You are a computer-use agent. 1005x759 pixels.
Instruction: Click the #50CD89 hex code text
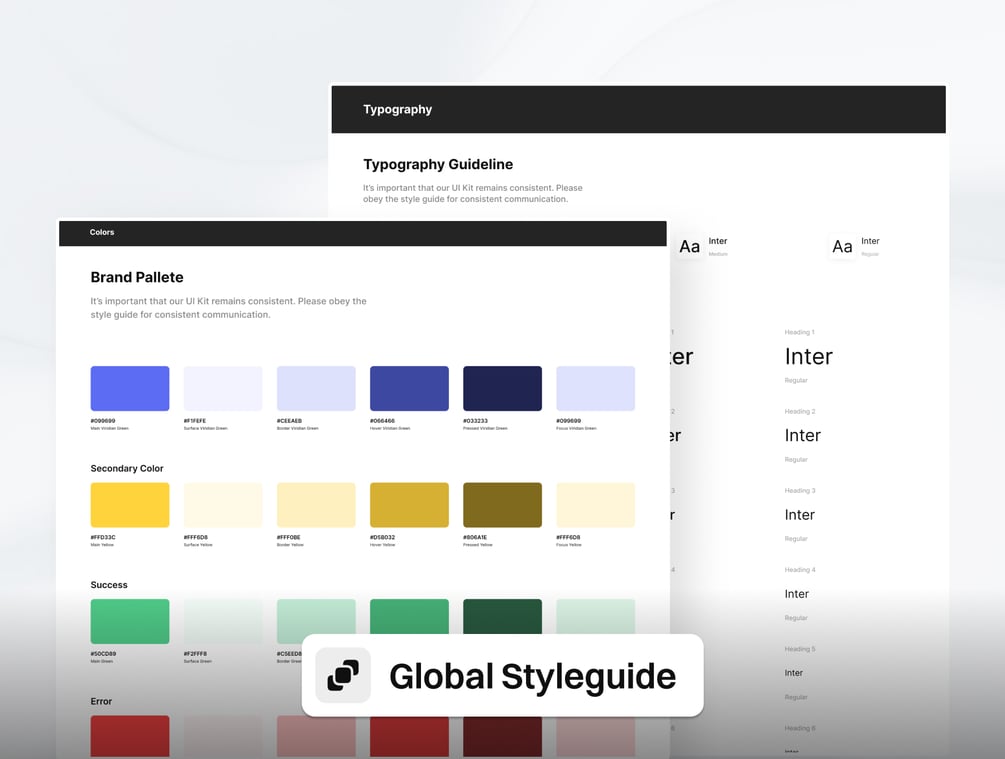[x=103, y=654]
